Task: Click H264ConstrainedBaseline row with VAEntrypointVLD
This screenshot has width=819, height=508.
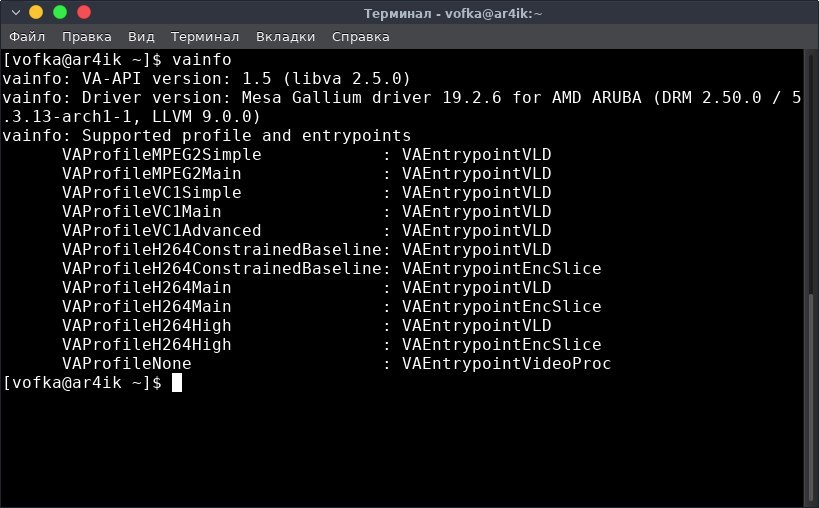Action: [307, 250]
